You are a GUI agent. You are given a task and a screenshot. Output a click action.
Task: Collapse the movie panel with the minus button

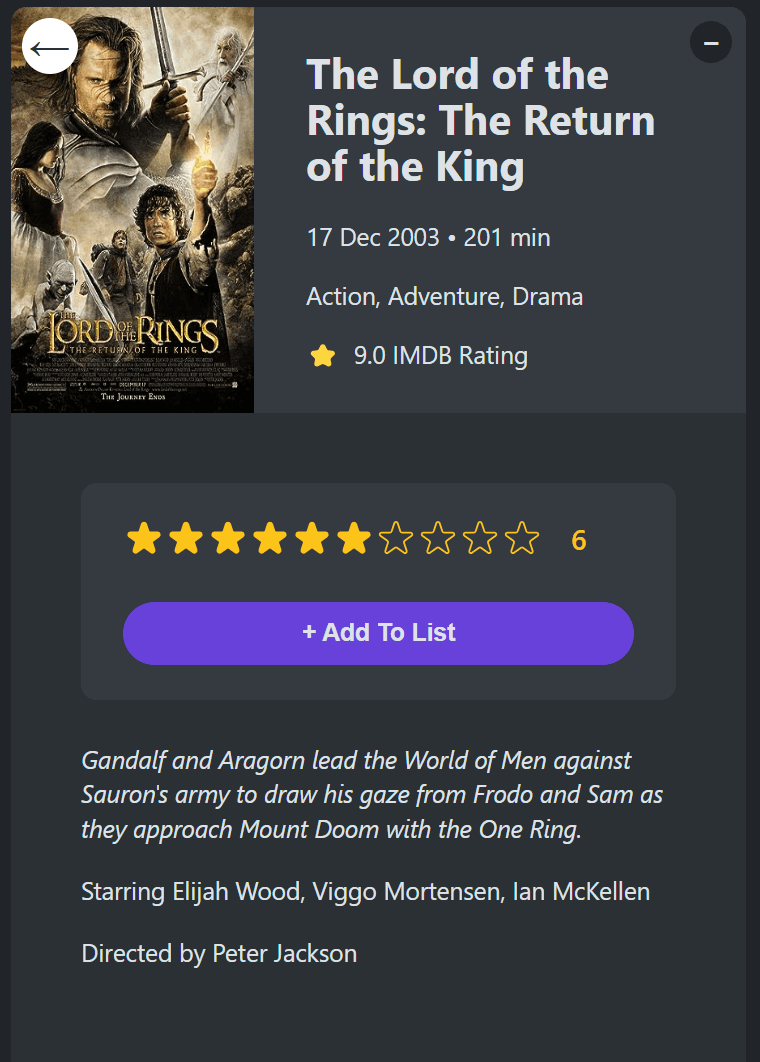[x=711, y=43]
